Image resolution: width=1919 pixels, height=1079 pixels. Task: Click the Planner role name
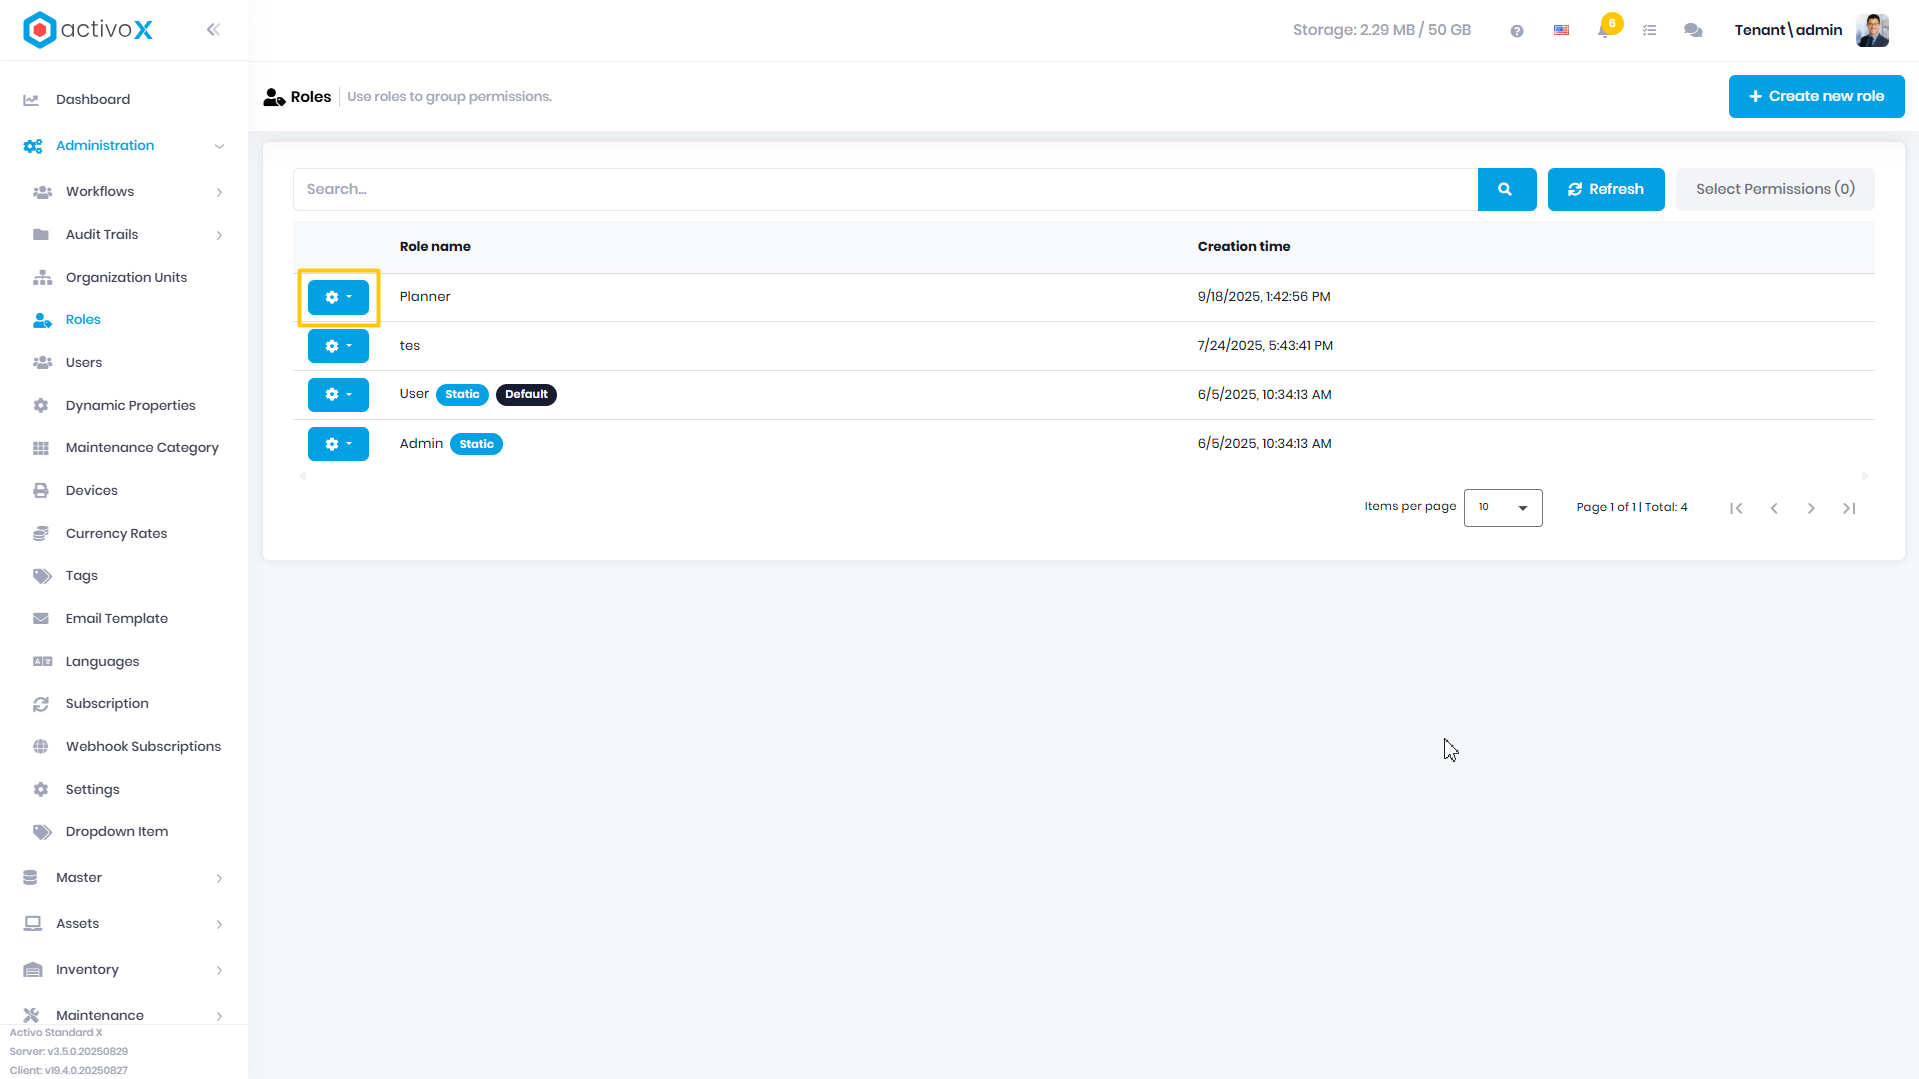tap(425, 297)
